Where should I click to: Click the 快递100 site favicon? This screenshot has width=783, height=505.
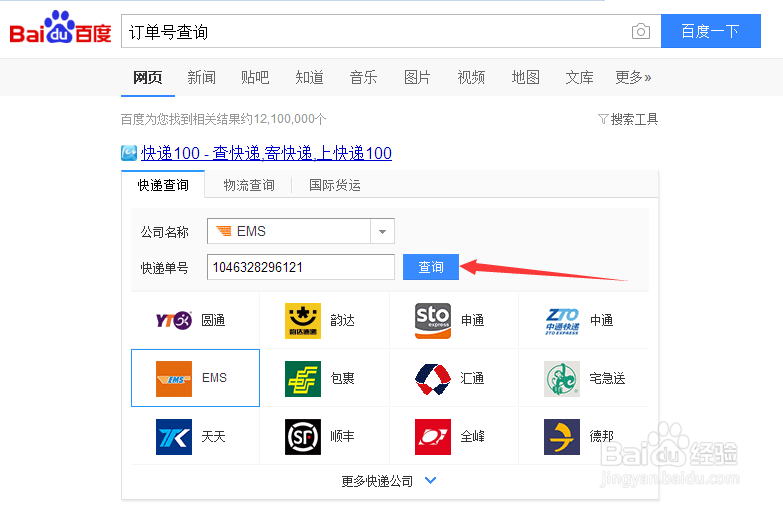tap(129, 153)
